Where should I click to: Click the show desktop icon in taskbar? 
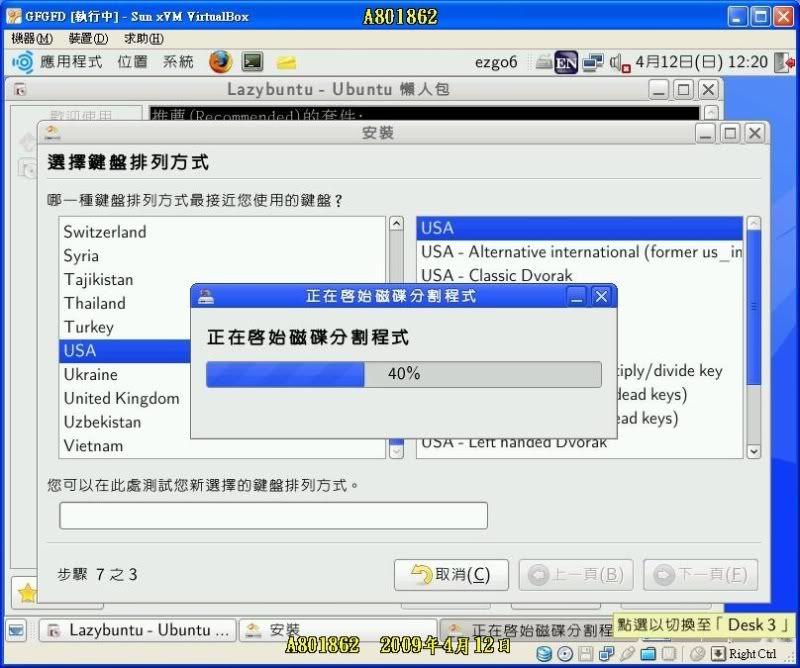click(16, 631)
